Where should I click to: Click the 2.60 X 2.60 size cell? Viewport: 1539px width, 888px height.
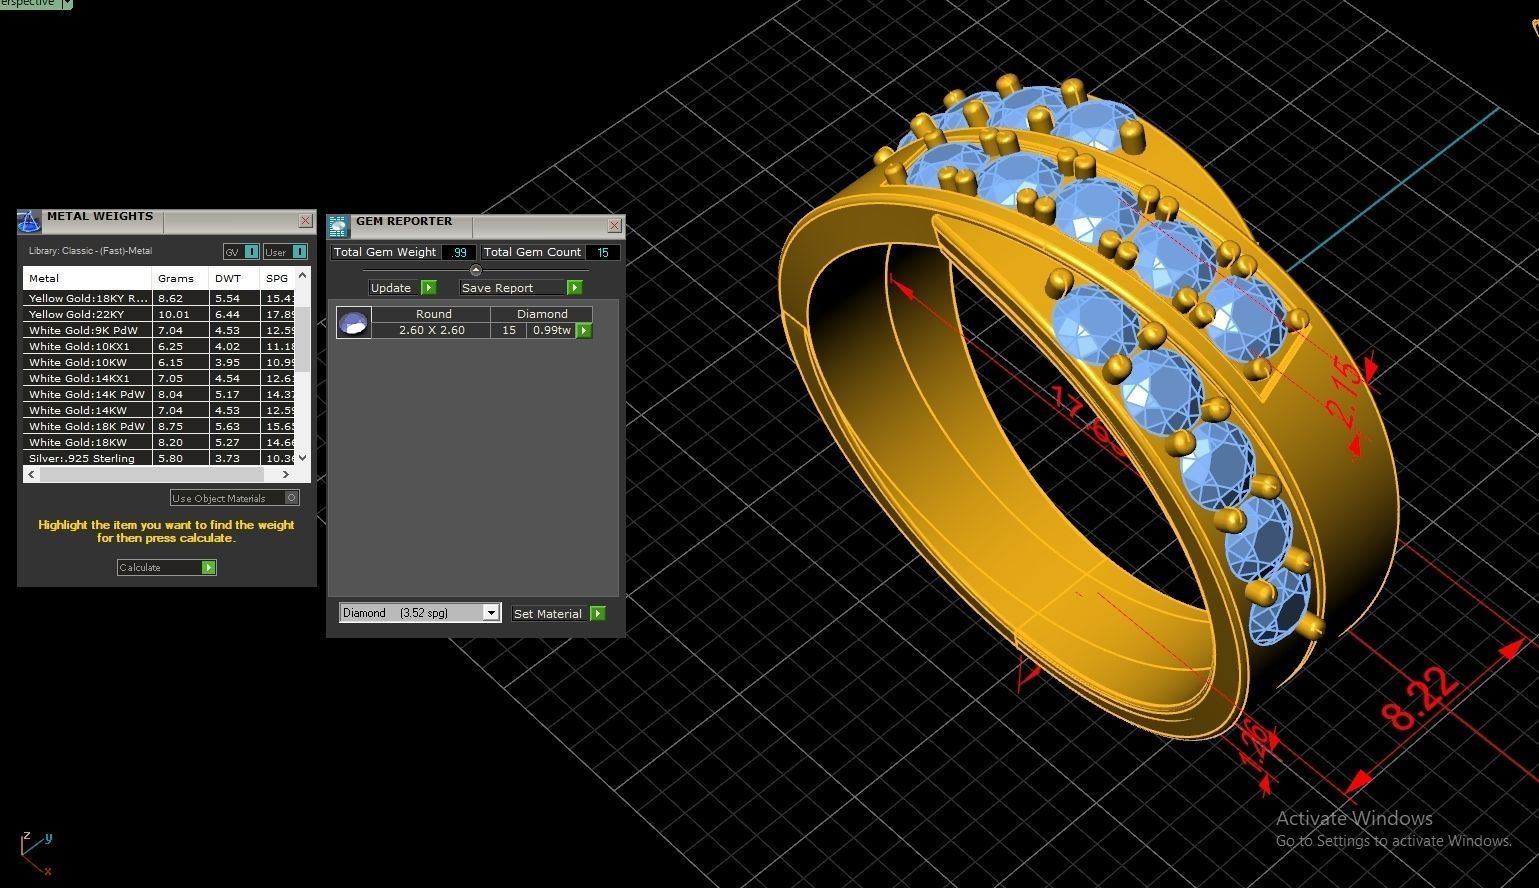431,330
